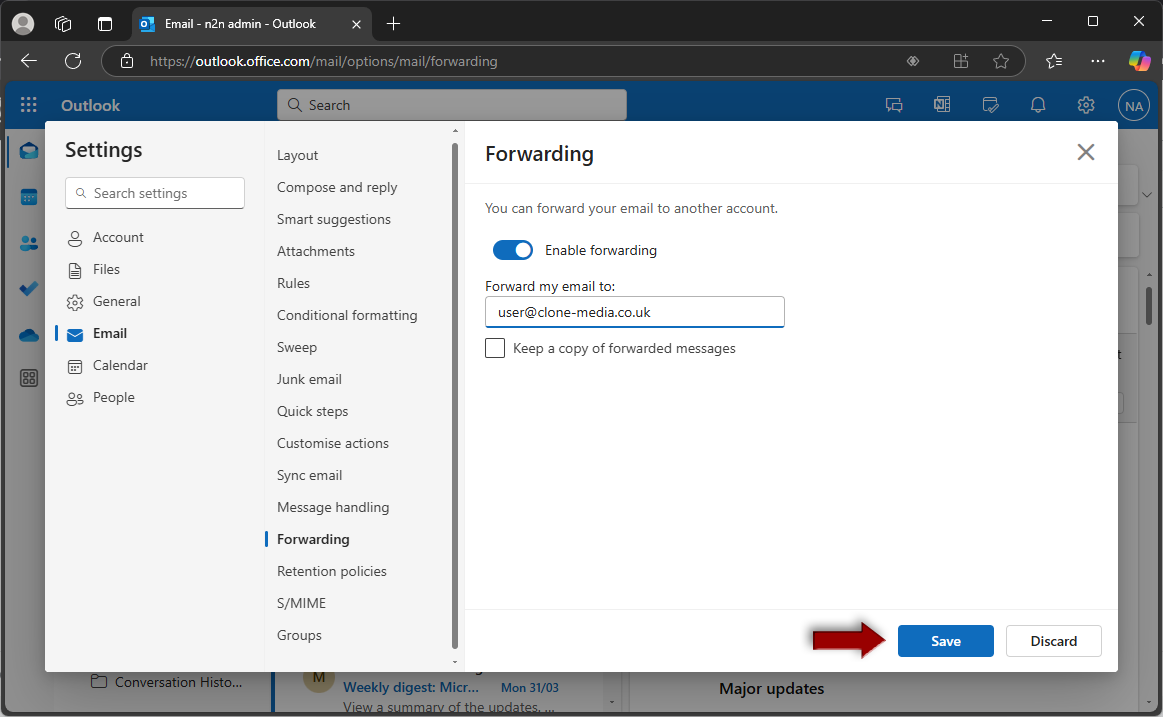Open Sweep settings
Viewport: 1163px width, 717px height.
tap(297, 347)
